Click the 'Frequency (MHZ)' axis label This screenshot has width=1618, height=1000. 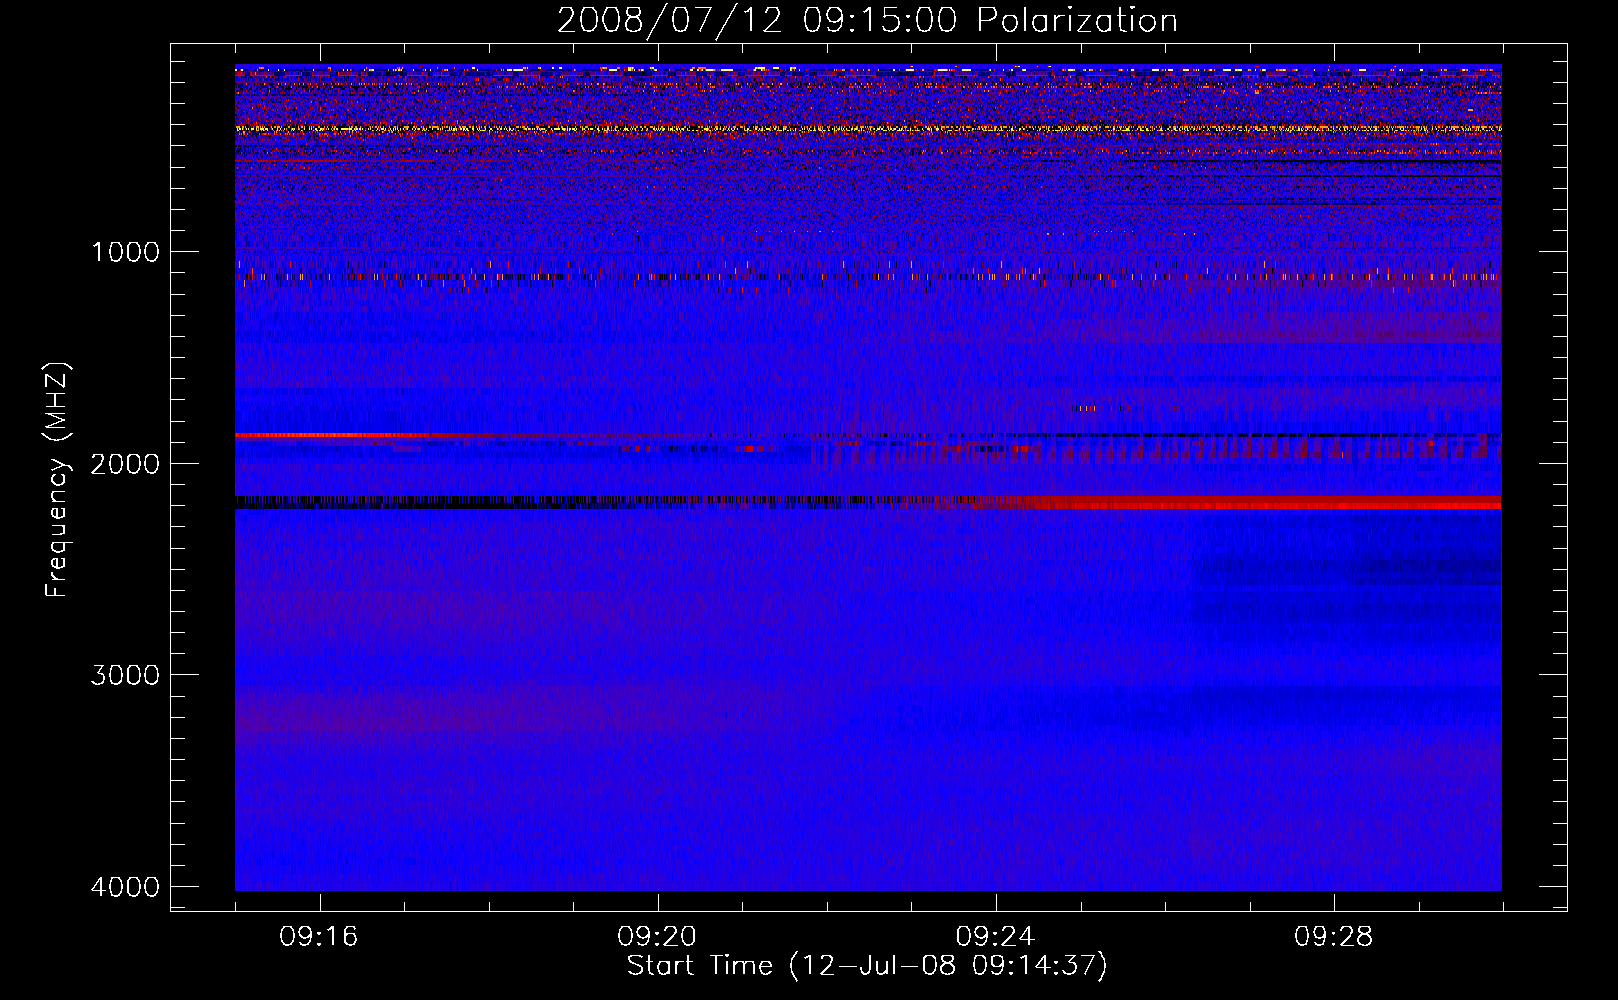pyautogui.click(x=57, y=479)
